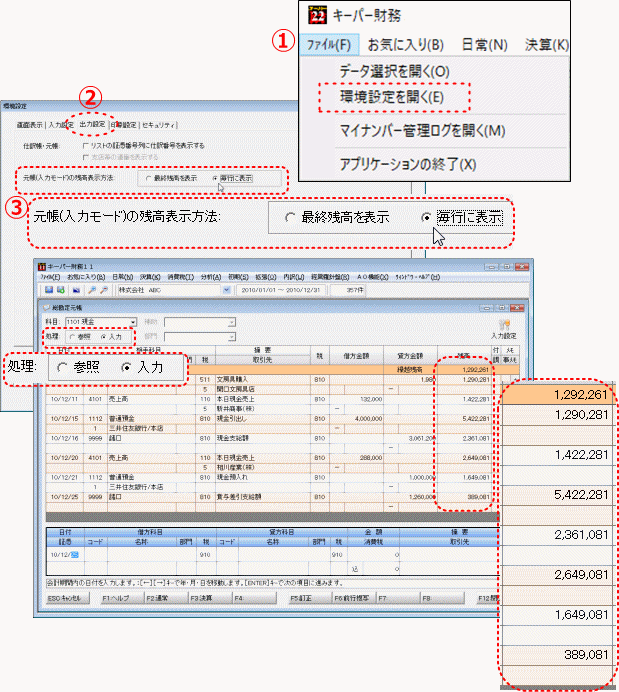Select 入力 radio in enlarged 処理 callout
619x692 pixels.
coord(126,367)
